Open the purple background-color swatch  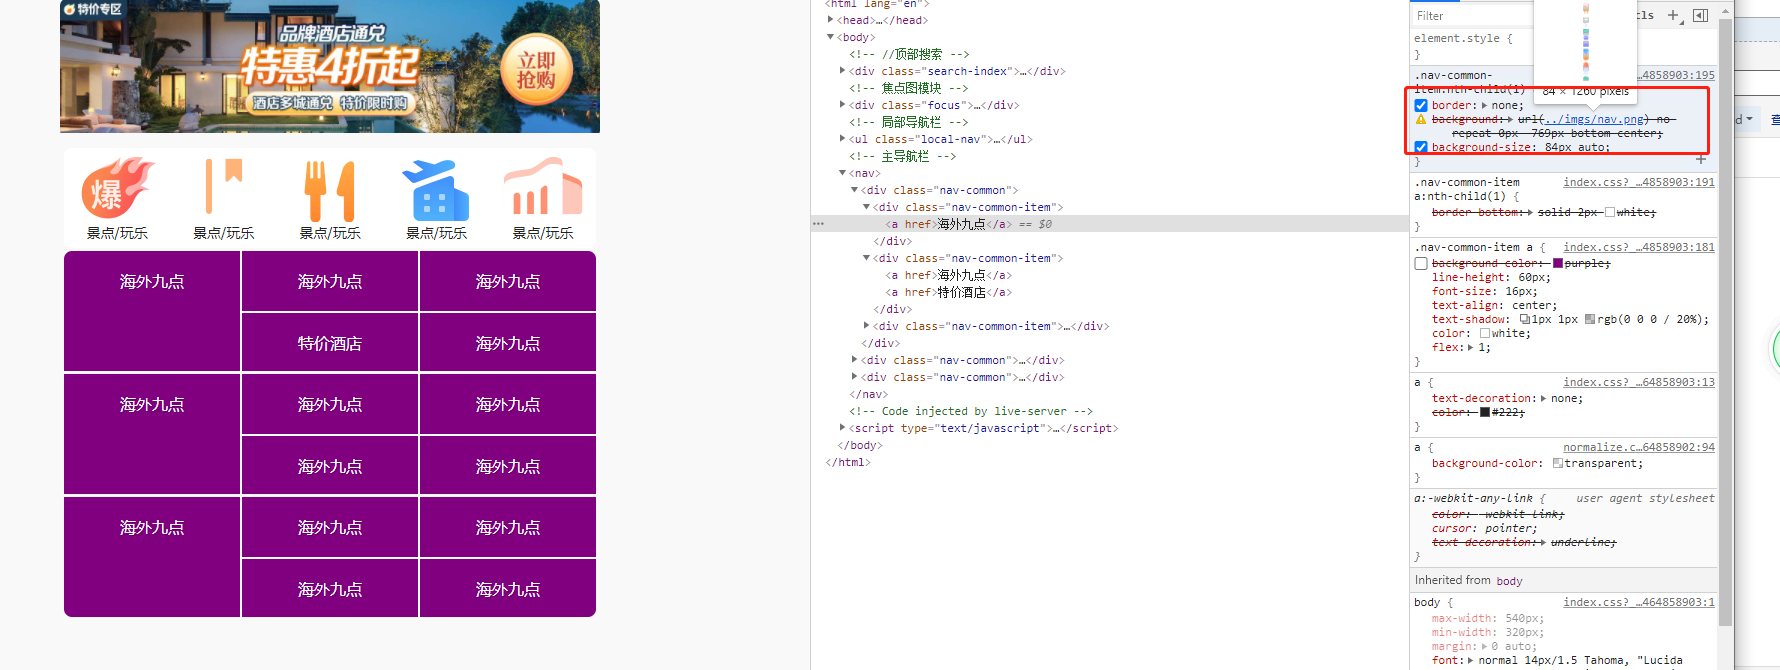tap(1558, 263)
